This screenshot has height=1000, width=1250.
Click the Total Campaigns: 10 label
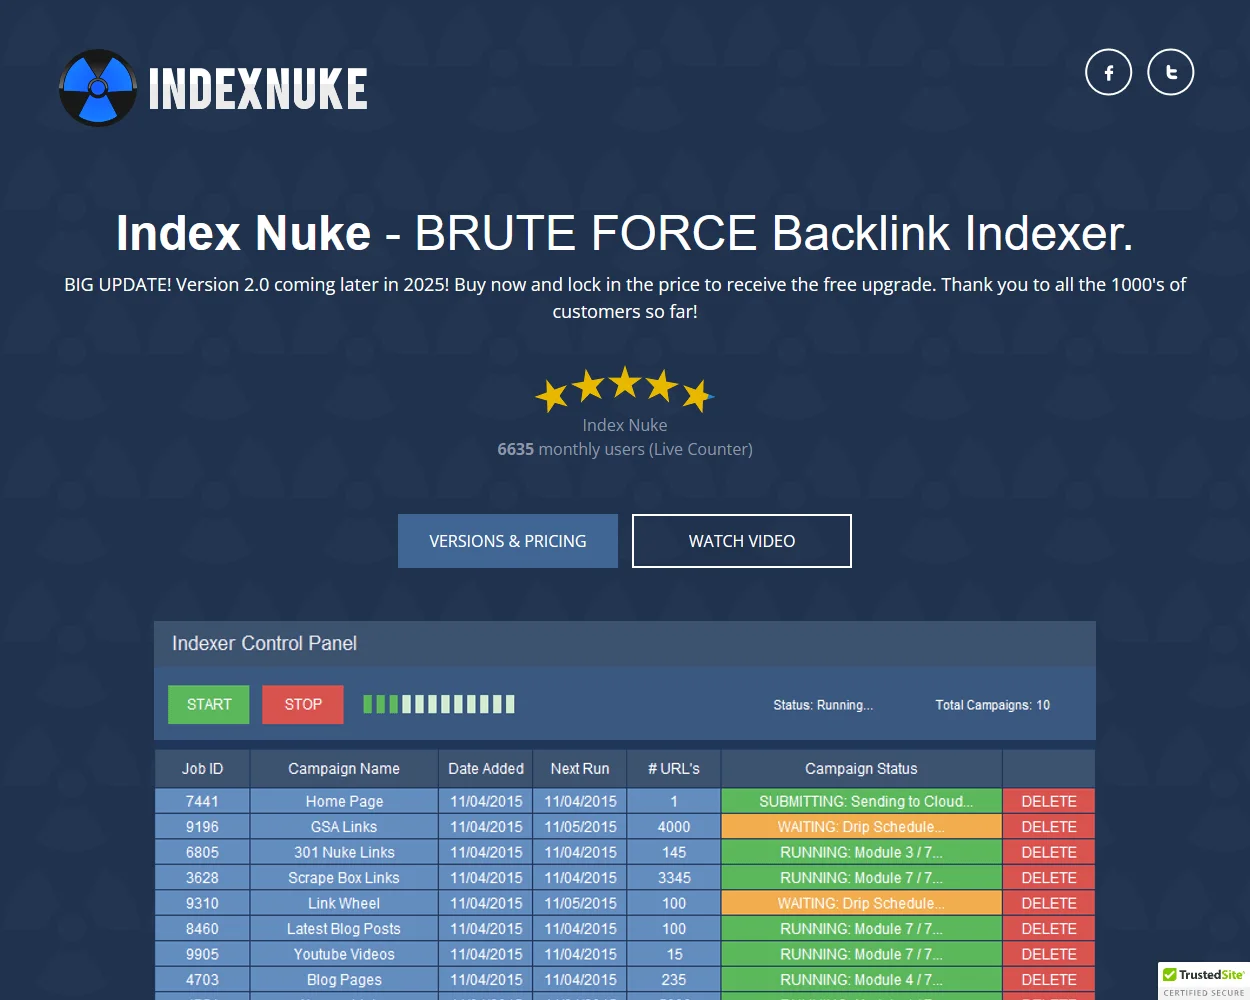pos(992,705)
